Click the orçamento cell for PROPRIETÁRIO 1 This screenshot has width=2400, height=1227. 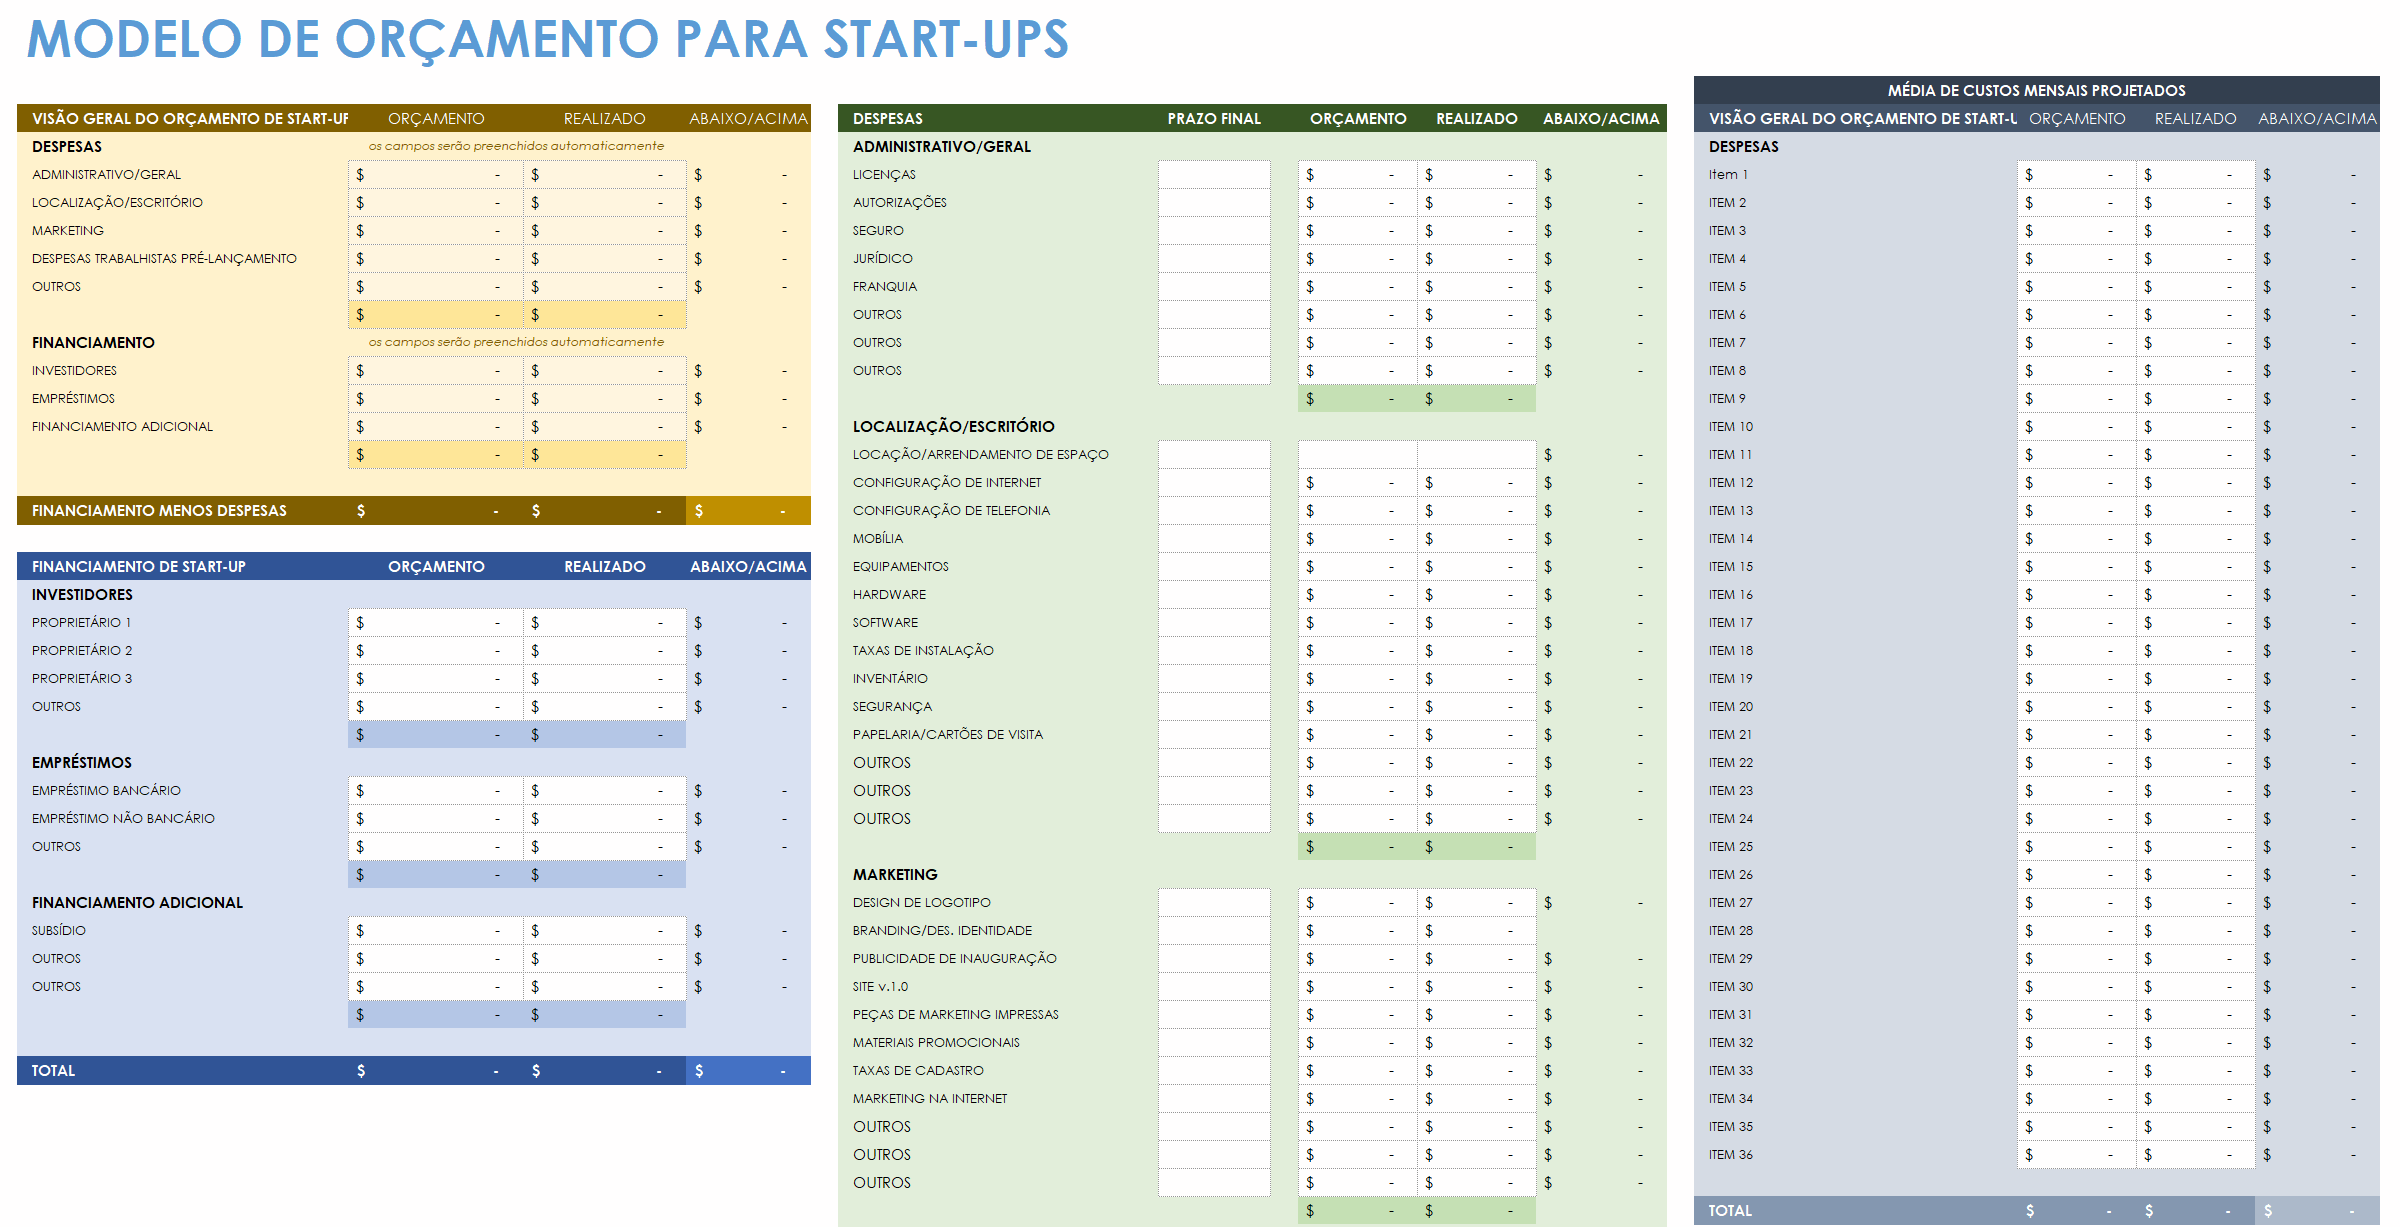point(436,623)
